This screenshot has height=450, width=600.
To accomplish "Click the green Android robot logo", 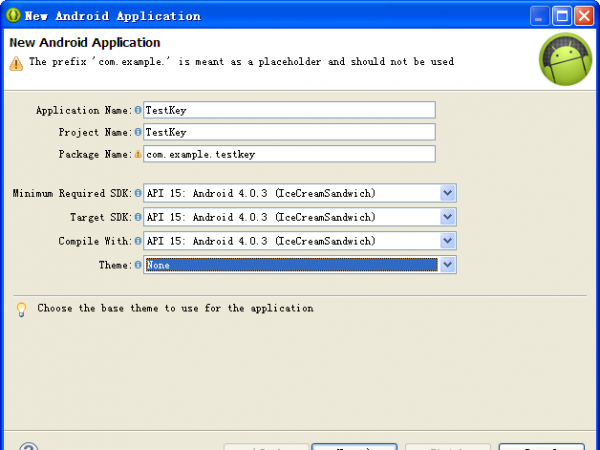I will [565, 59].
